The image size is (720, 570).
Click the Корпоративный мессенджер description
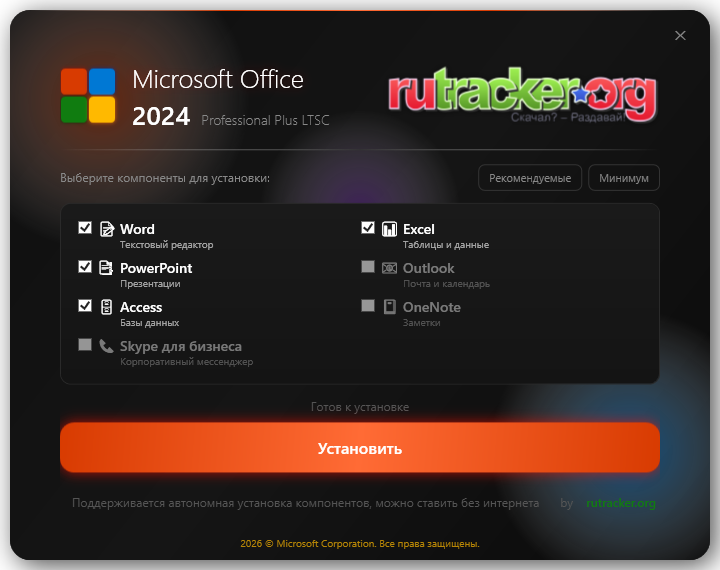coord(186,362)
